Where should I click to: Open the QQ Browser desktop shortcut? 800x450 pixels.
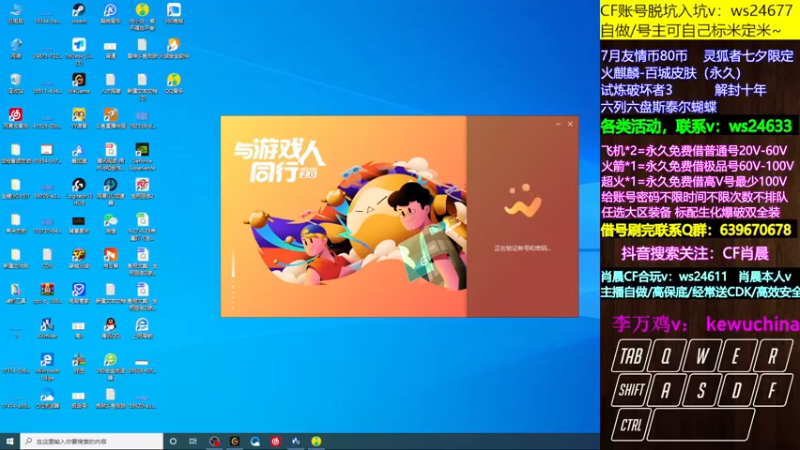pyautogui.click(x=47, y=398)
